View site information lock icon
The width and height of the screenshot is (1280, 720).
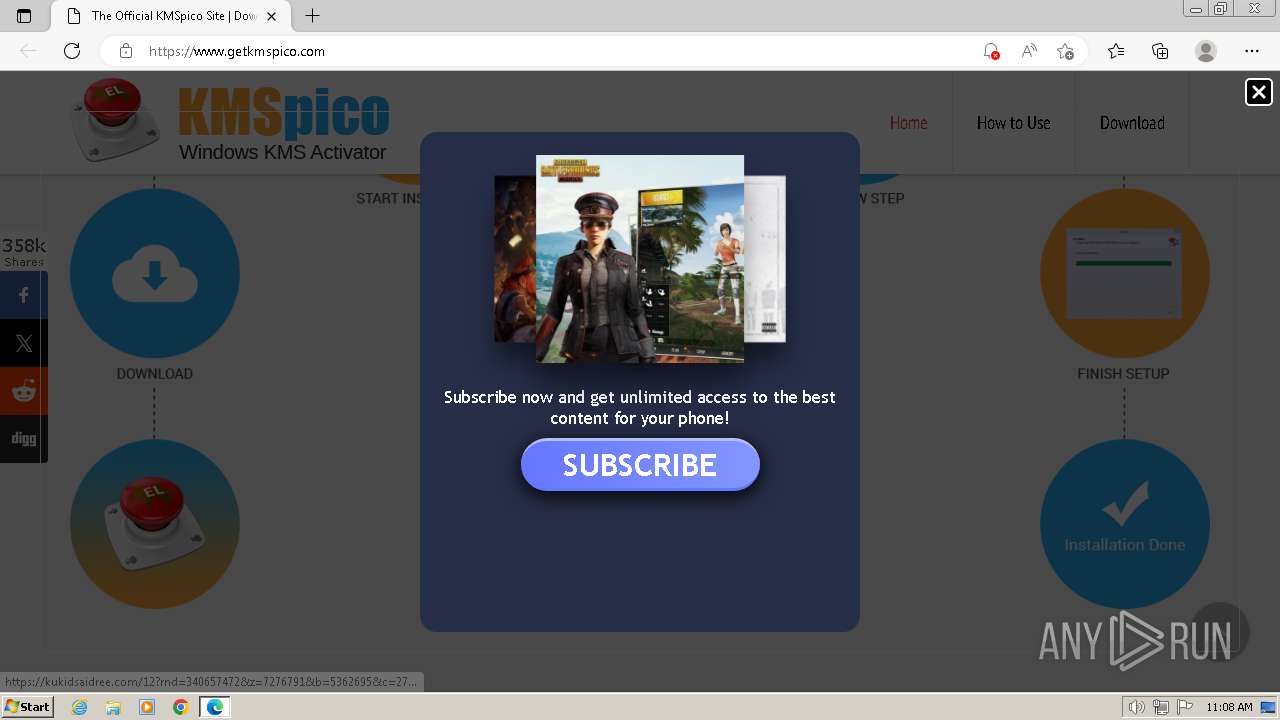(x=125, y=51)
